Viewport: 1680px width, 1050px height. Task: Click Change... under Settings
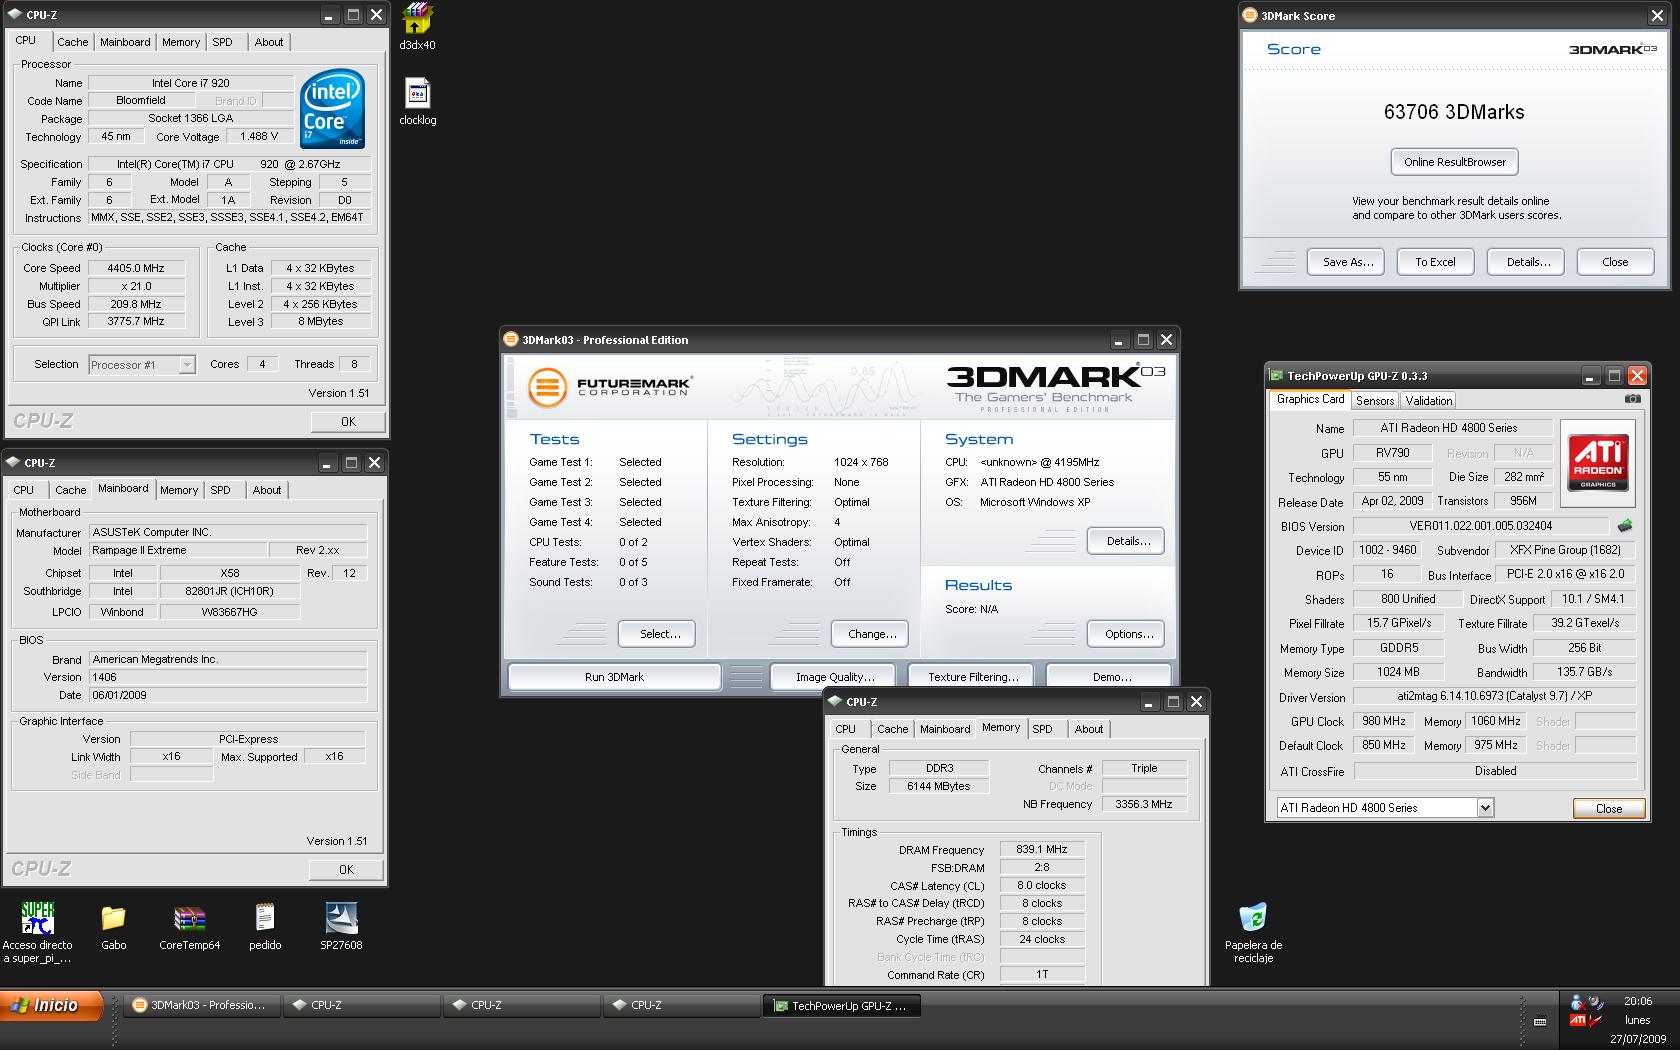tap(869, 634)
